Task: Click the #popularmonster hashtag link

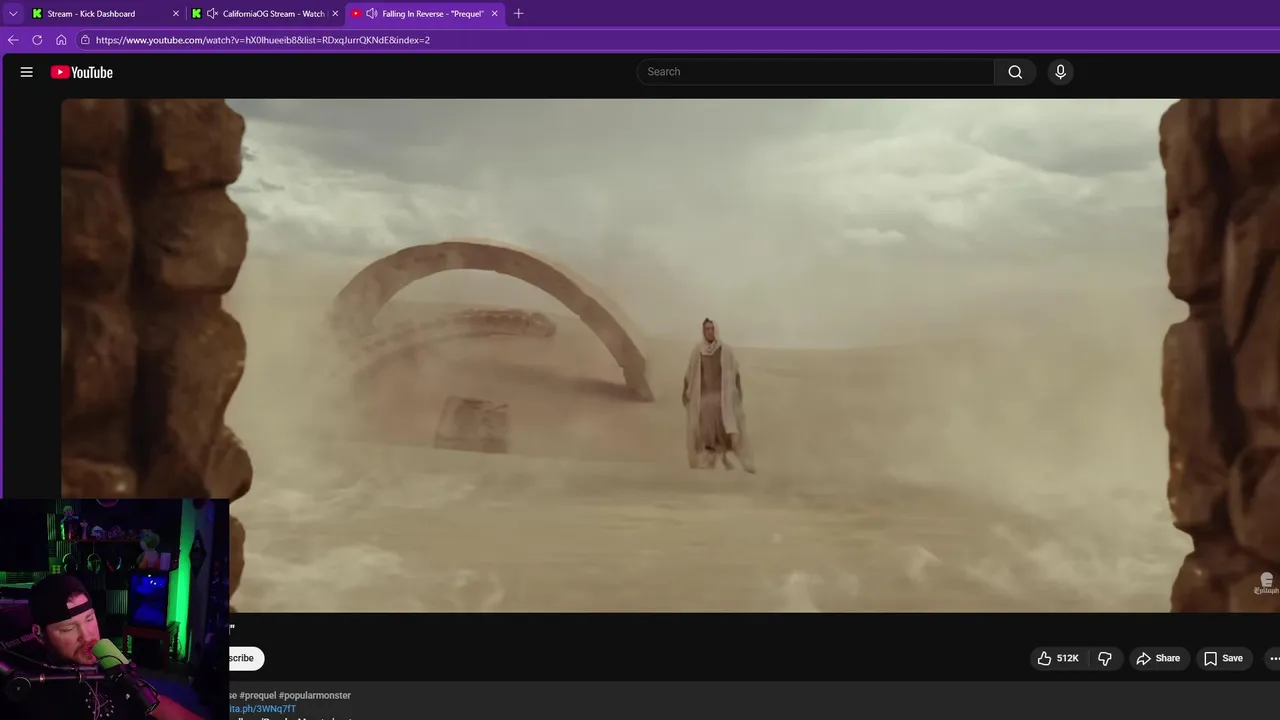Action: pos(315,695)
